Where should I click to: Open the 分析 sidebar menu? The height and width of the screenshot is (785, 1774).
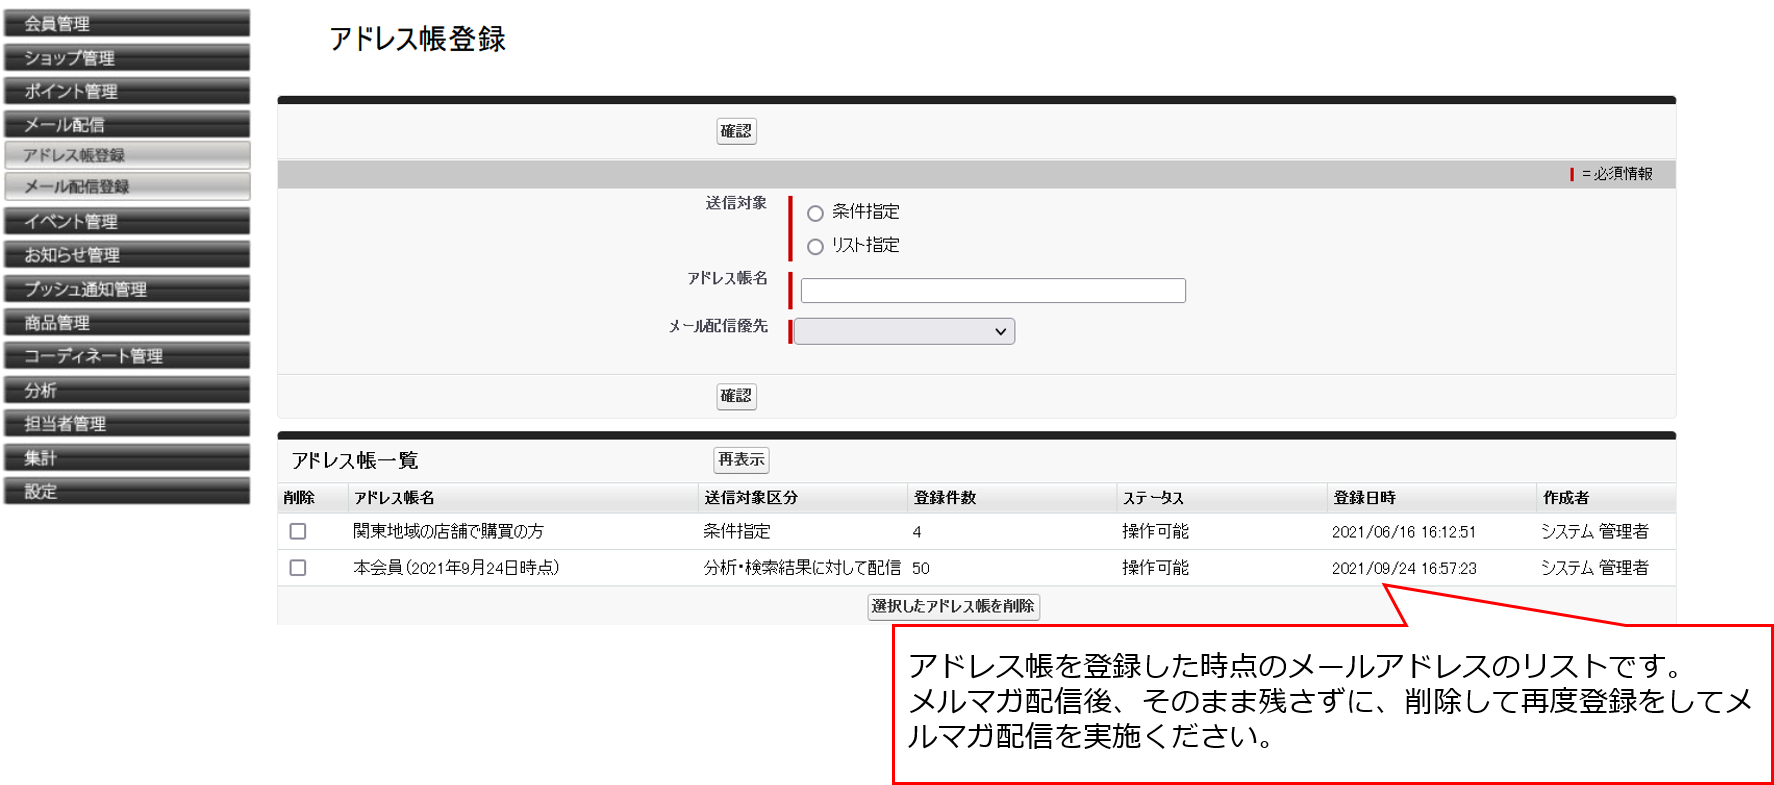pyautogui.click(x=127, y=390)
